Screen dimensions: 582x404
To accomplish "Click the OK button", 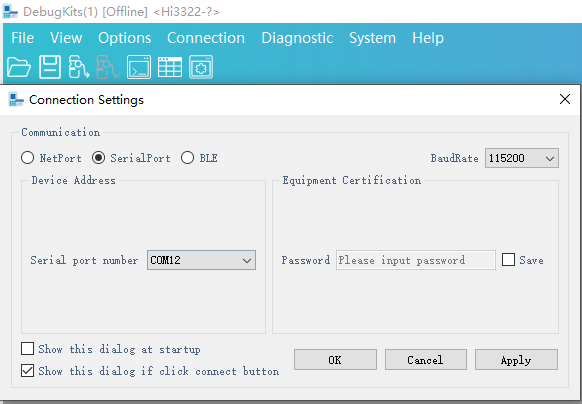I will point(335,359).
